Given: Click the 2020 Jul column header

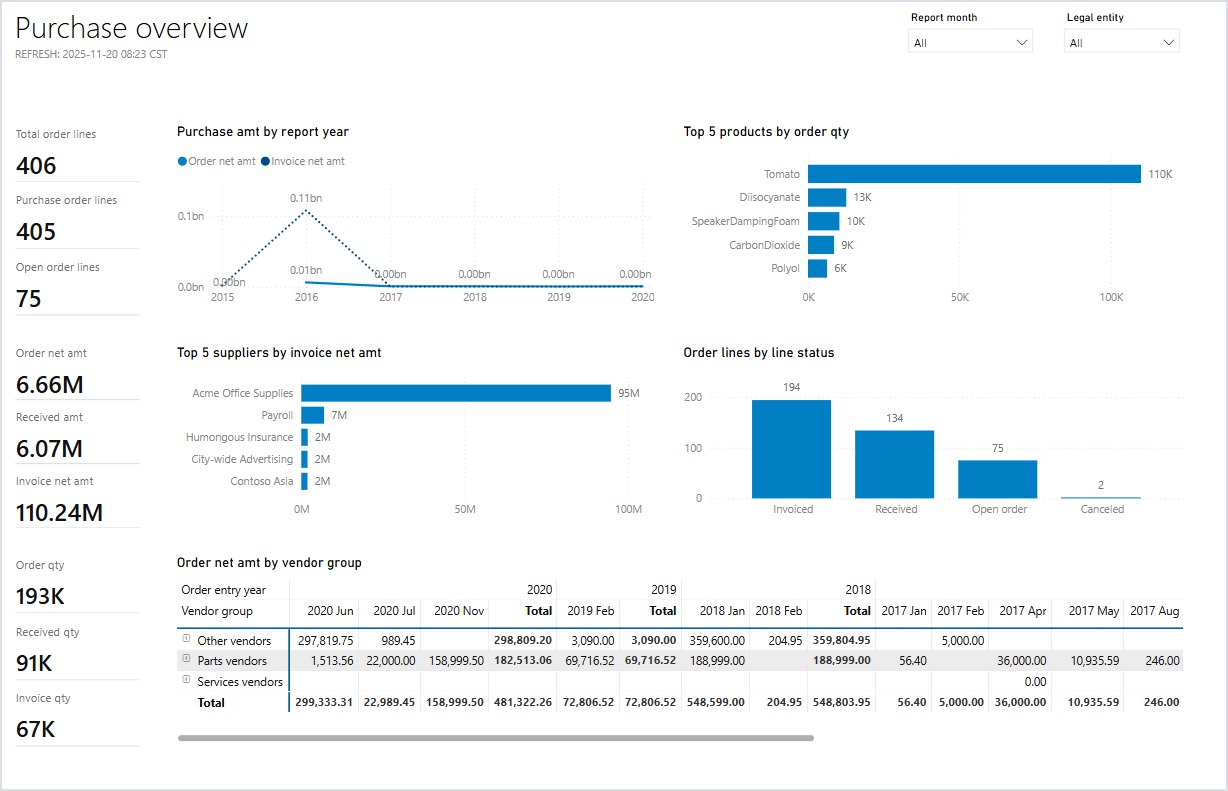Looking at the screenshot, I should [x=394, y=610].
